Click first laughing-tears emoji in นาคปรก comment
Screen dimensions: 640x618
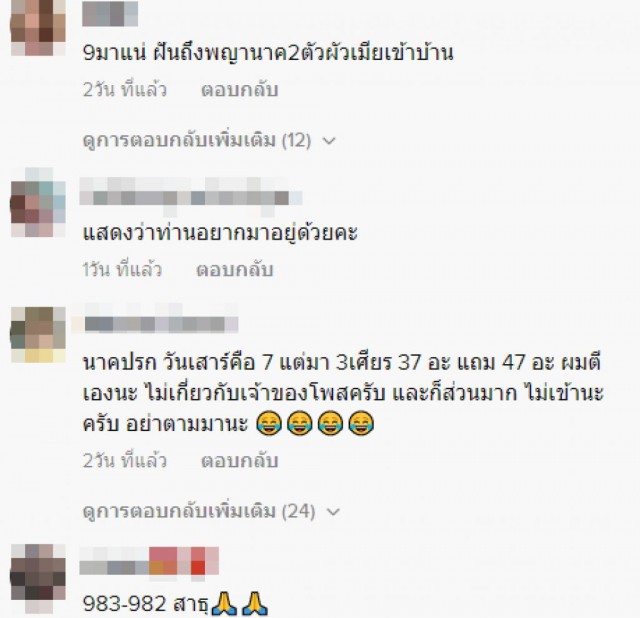click(x=269, y=423)
